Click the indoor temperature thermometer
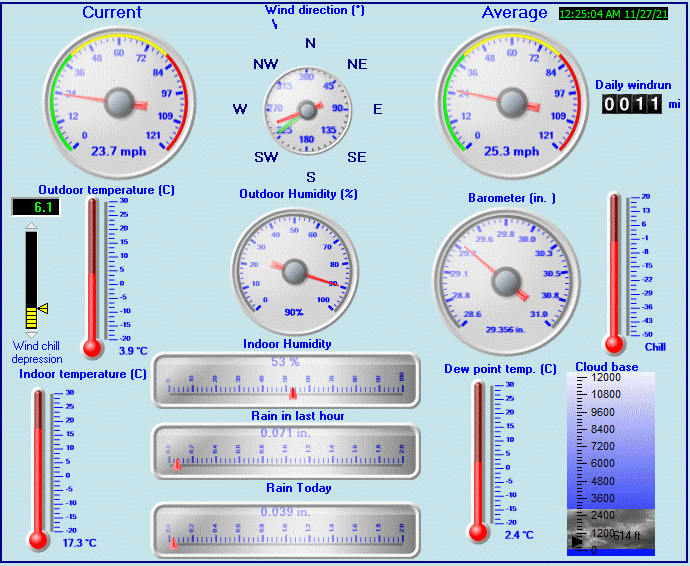690x566 pixels. pos(38,469)
